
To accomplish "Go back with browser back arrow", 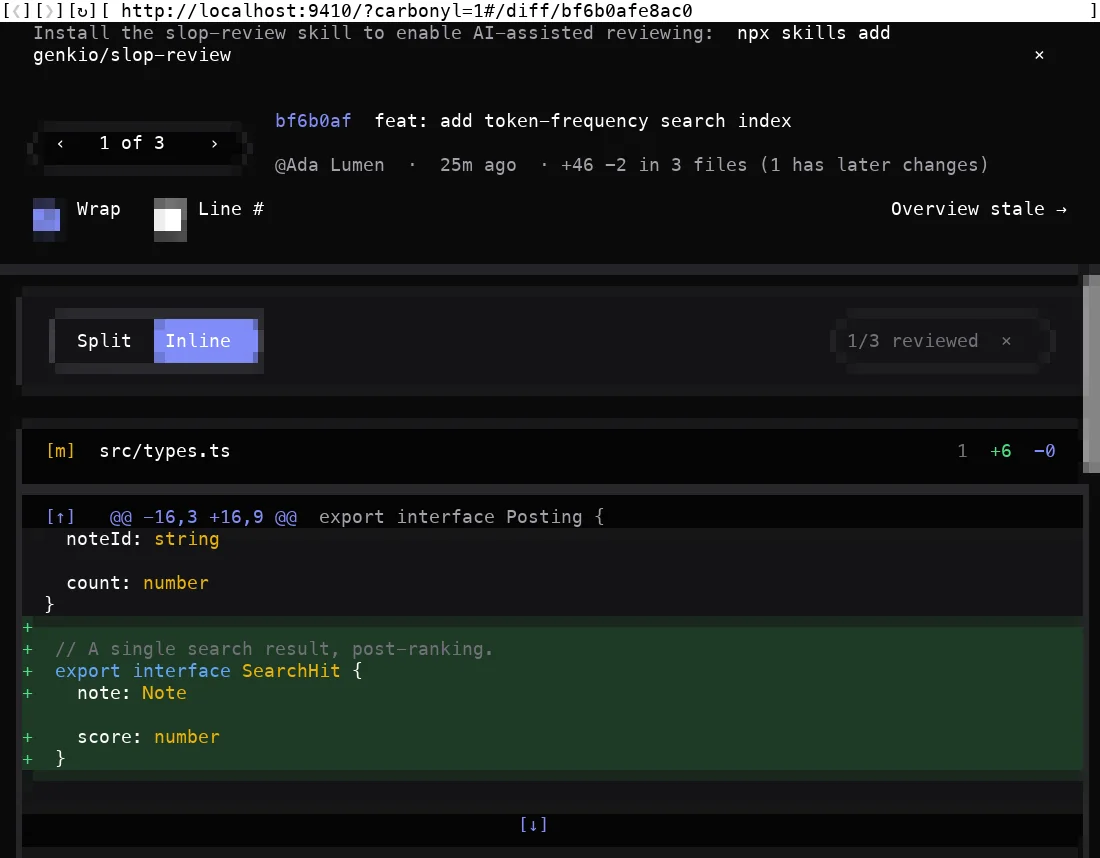I will pos(16,11).
